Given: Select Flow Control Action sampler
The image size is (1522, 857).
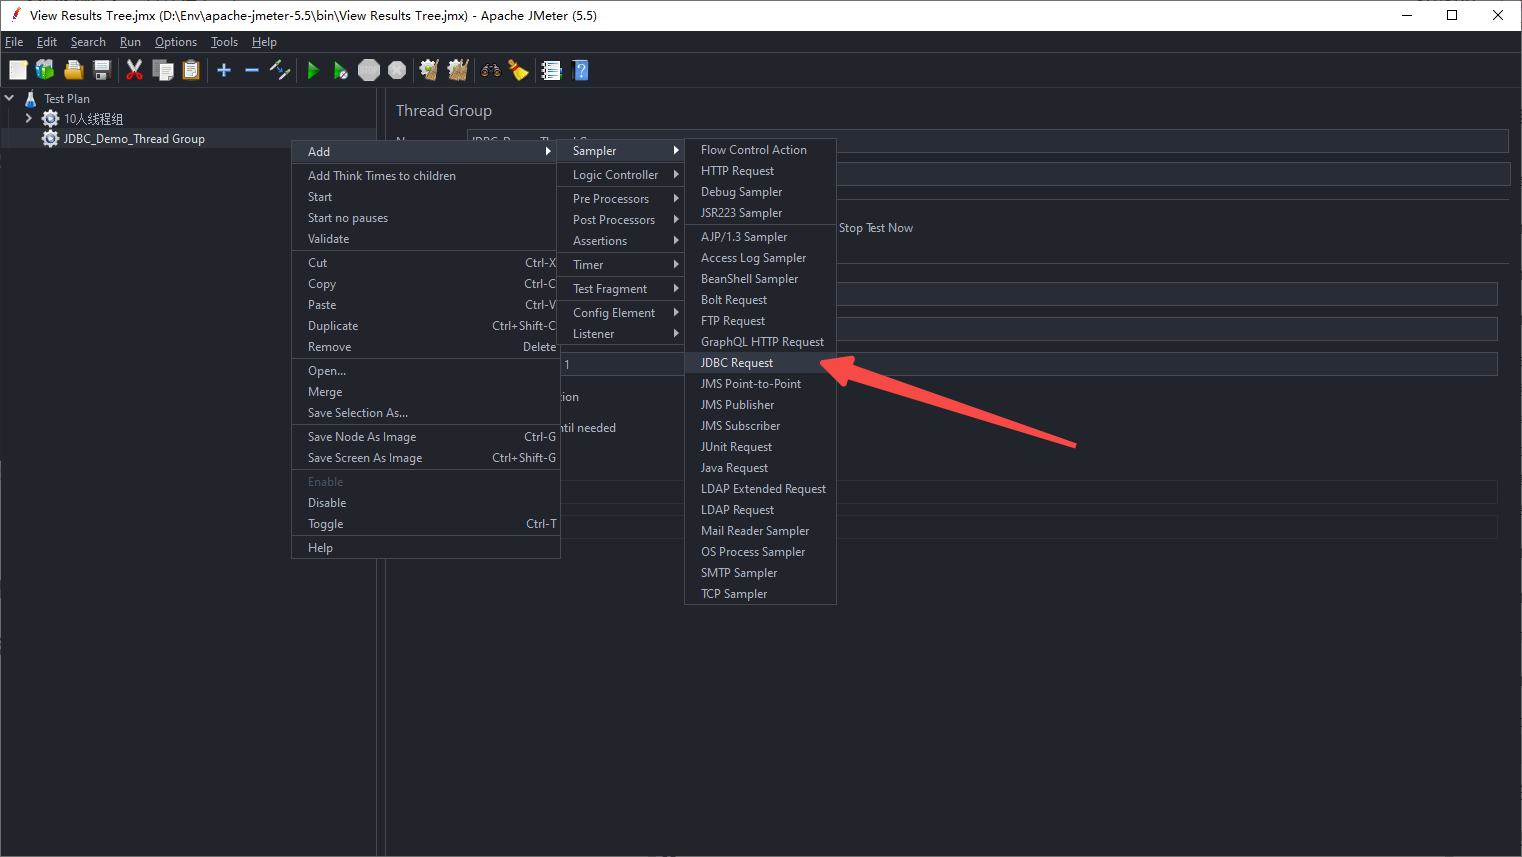Looking at the screenshot, I should tap(760, 149).
